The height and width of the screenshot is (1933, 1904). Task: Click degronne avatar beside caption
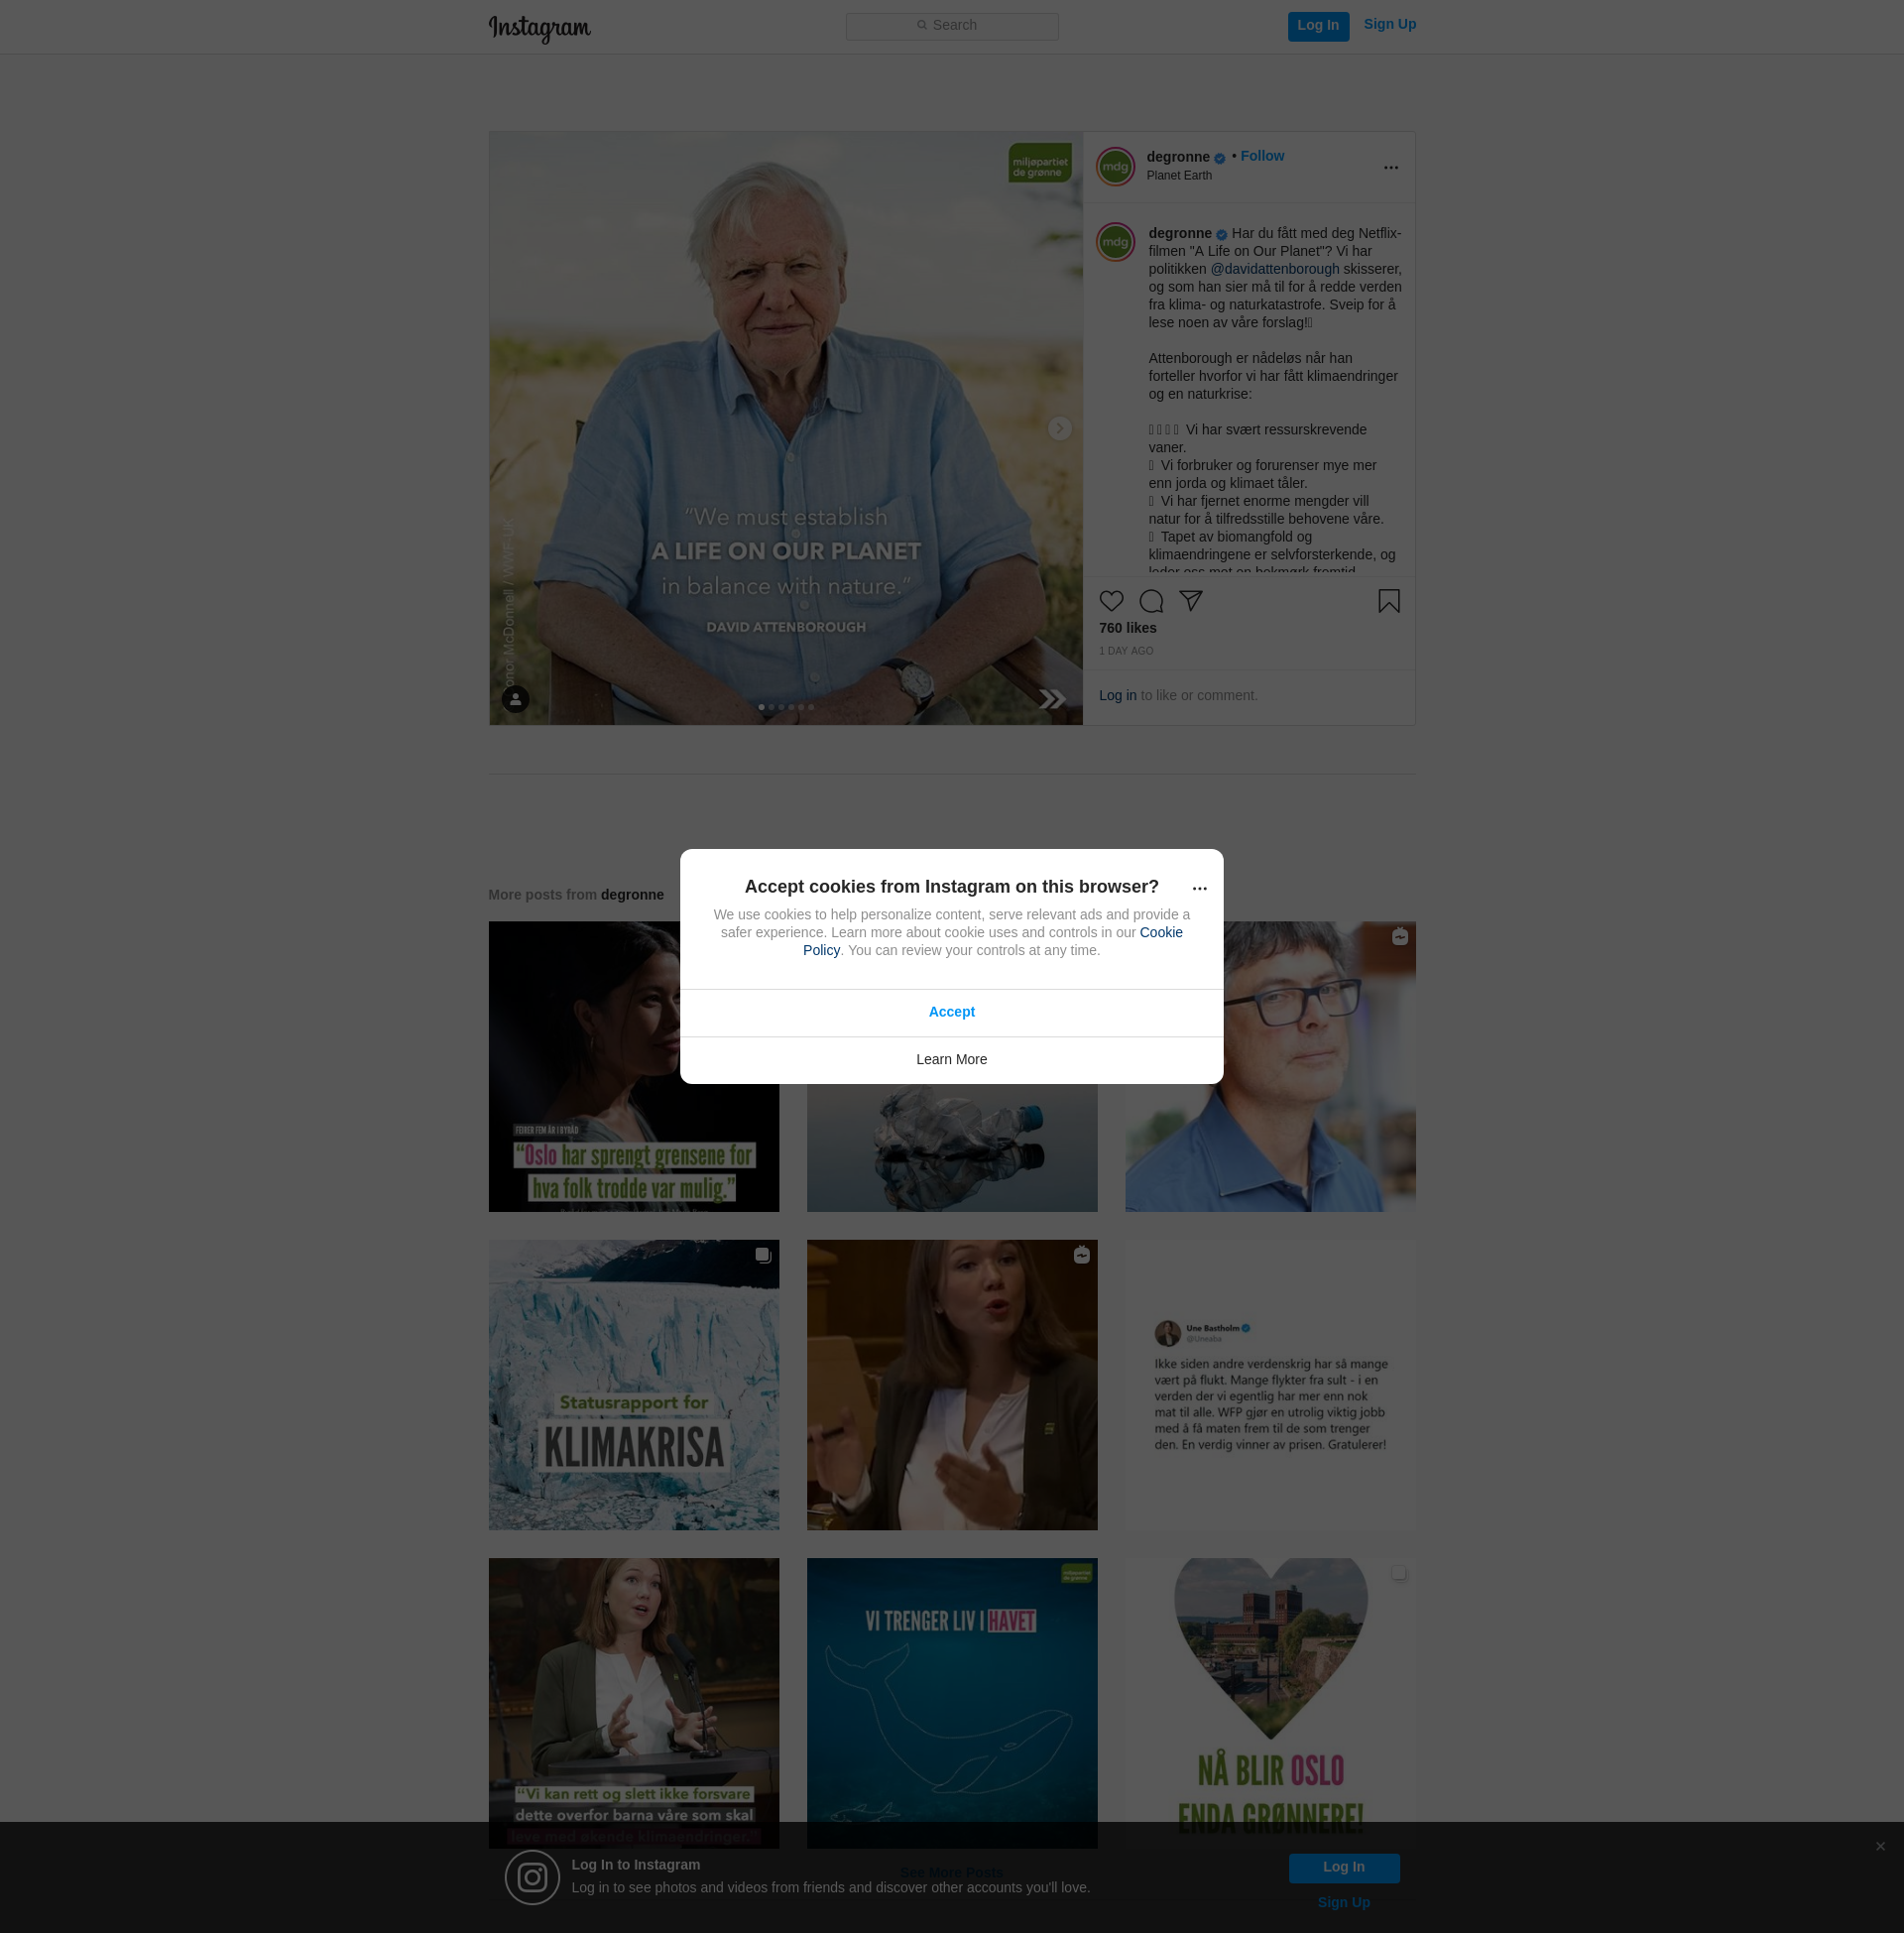(x=1115, y=242)
